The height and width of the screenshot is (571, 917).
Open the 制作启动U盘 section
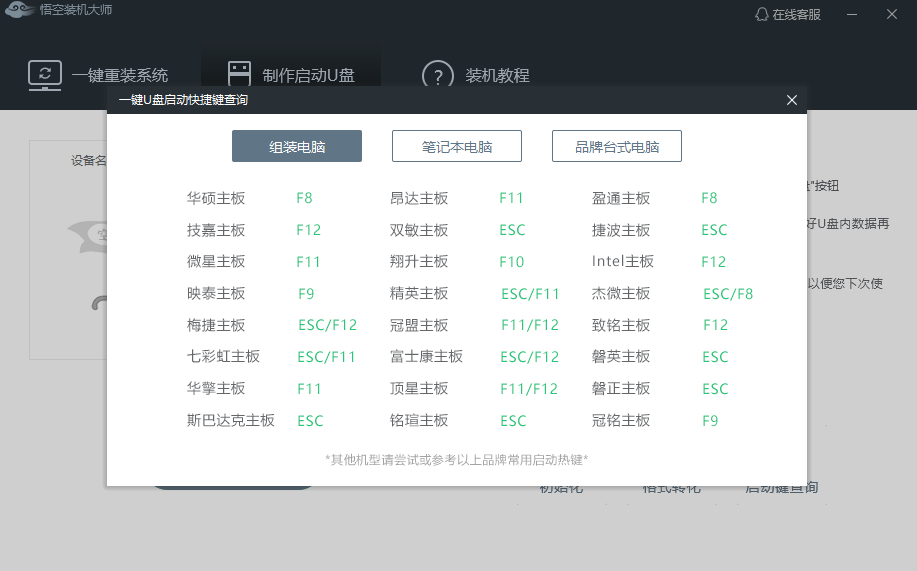(308, 75)
